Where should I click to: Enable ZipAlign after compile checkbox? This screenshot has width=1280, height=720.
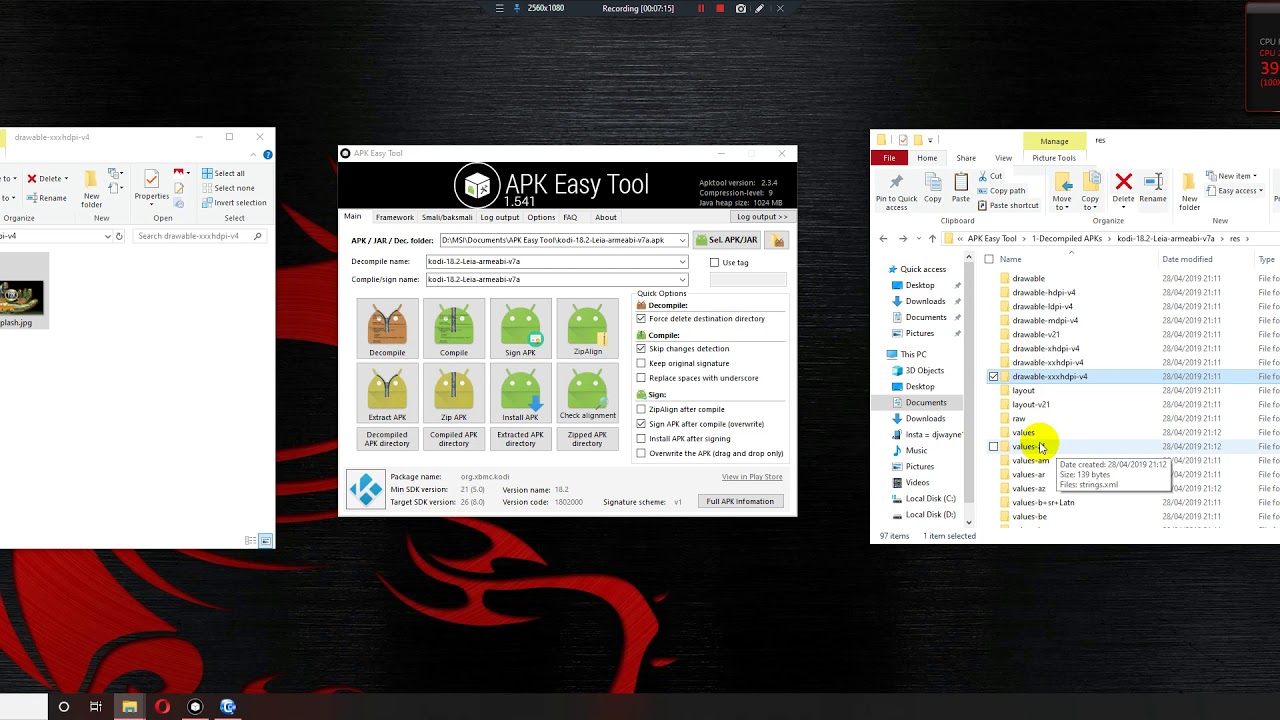tap(641, 409)
